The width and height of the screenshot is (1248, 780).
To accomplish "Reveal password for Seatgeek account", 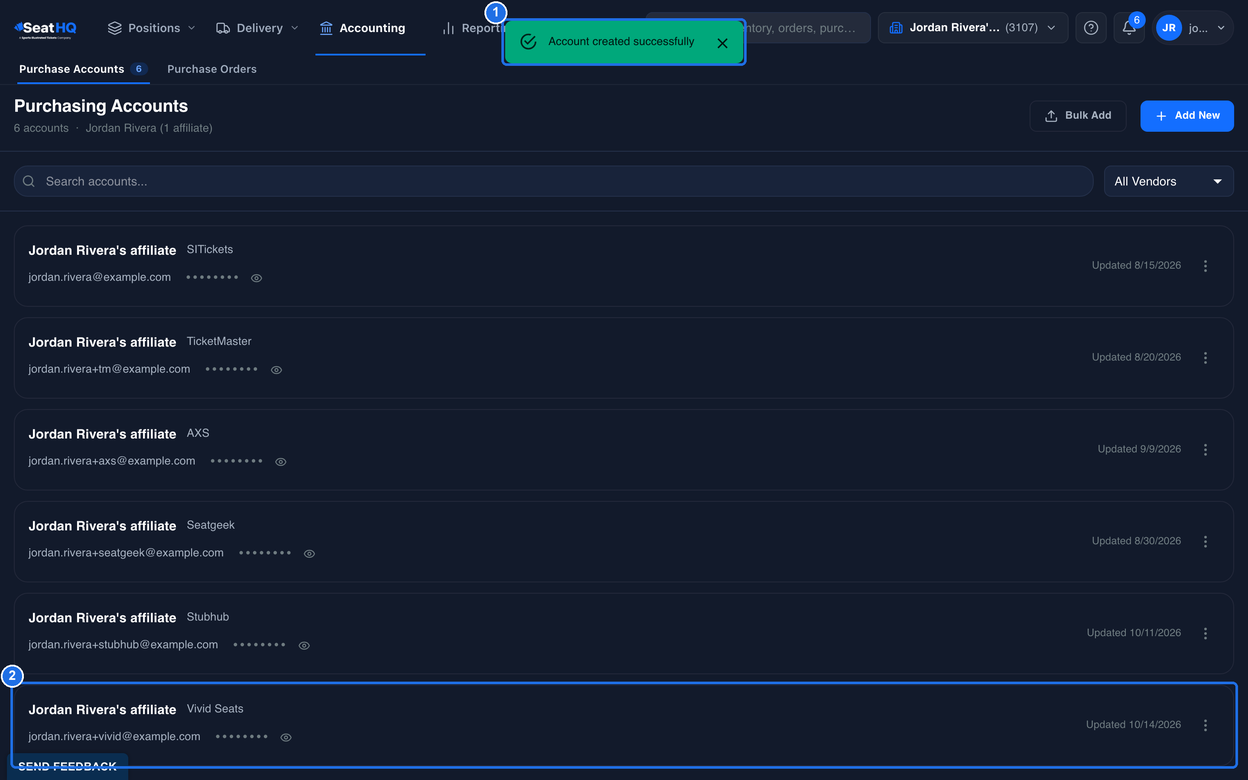I will click(309, 554).
